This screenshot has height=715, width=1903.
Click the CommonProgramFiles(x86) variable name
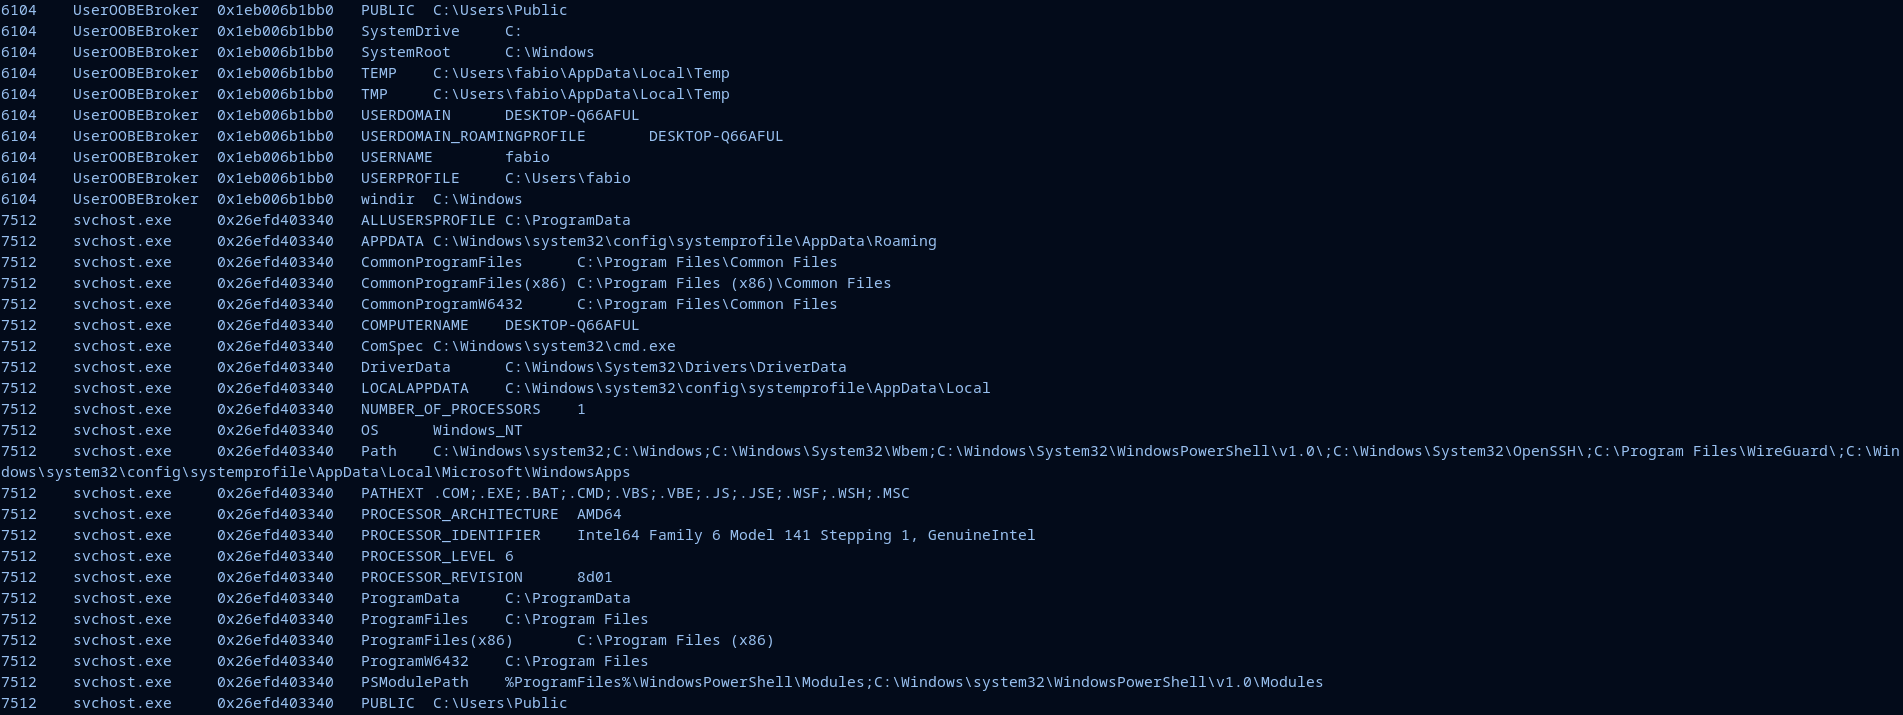point(463,283)
